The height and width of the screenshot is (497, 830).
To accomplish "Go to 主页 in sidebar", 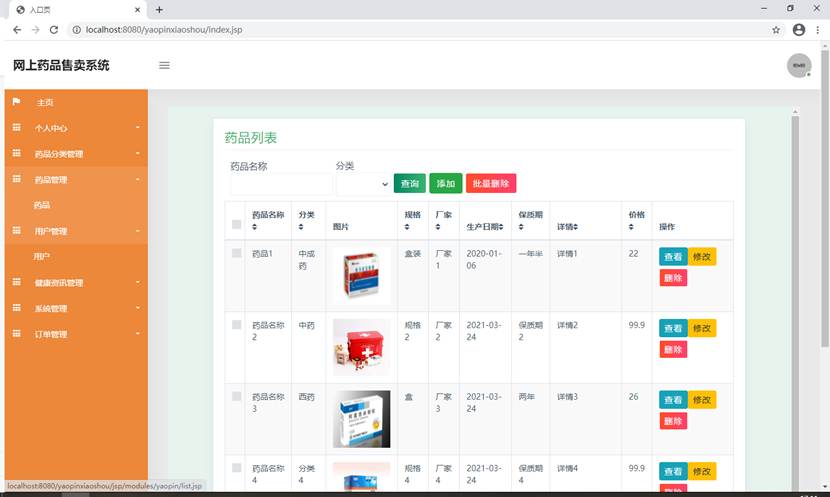I will tap(45, 102).
